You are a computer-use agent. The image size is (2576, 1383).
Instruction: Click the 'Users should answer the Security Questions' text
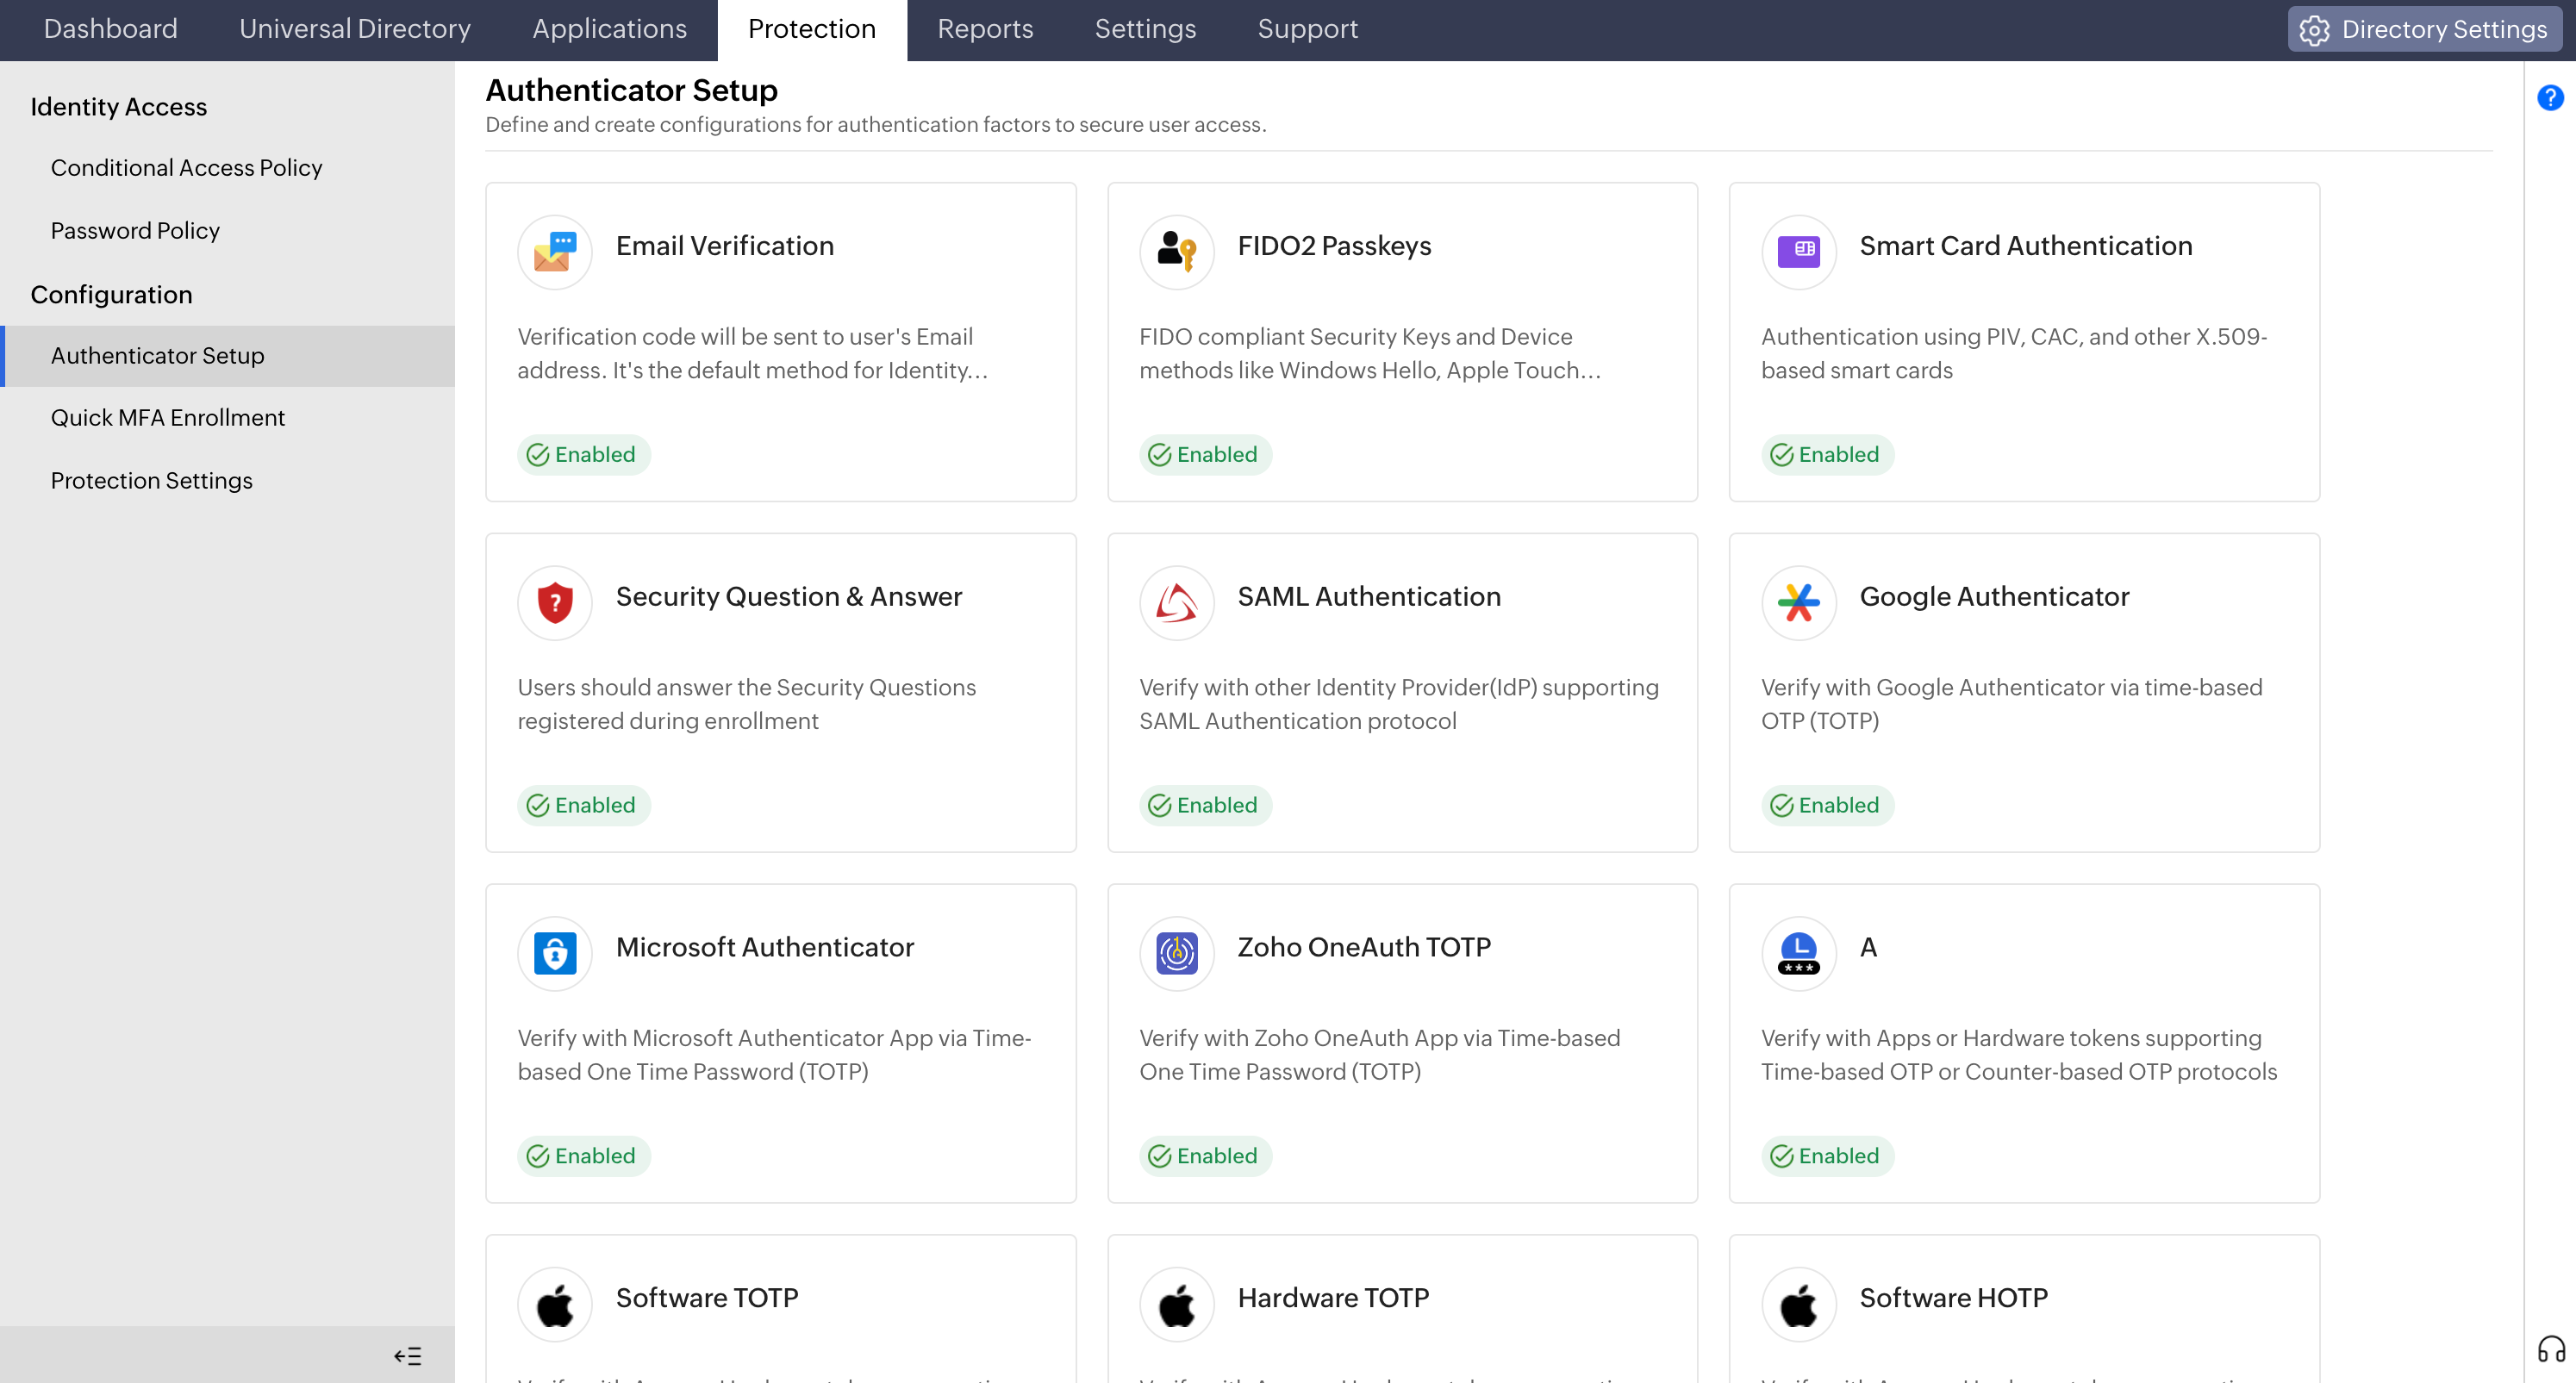coord(747,704)
